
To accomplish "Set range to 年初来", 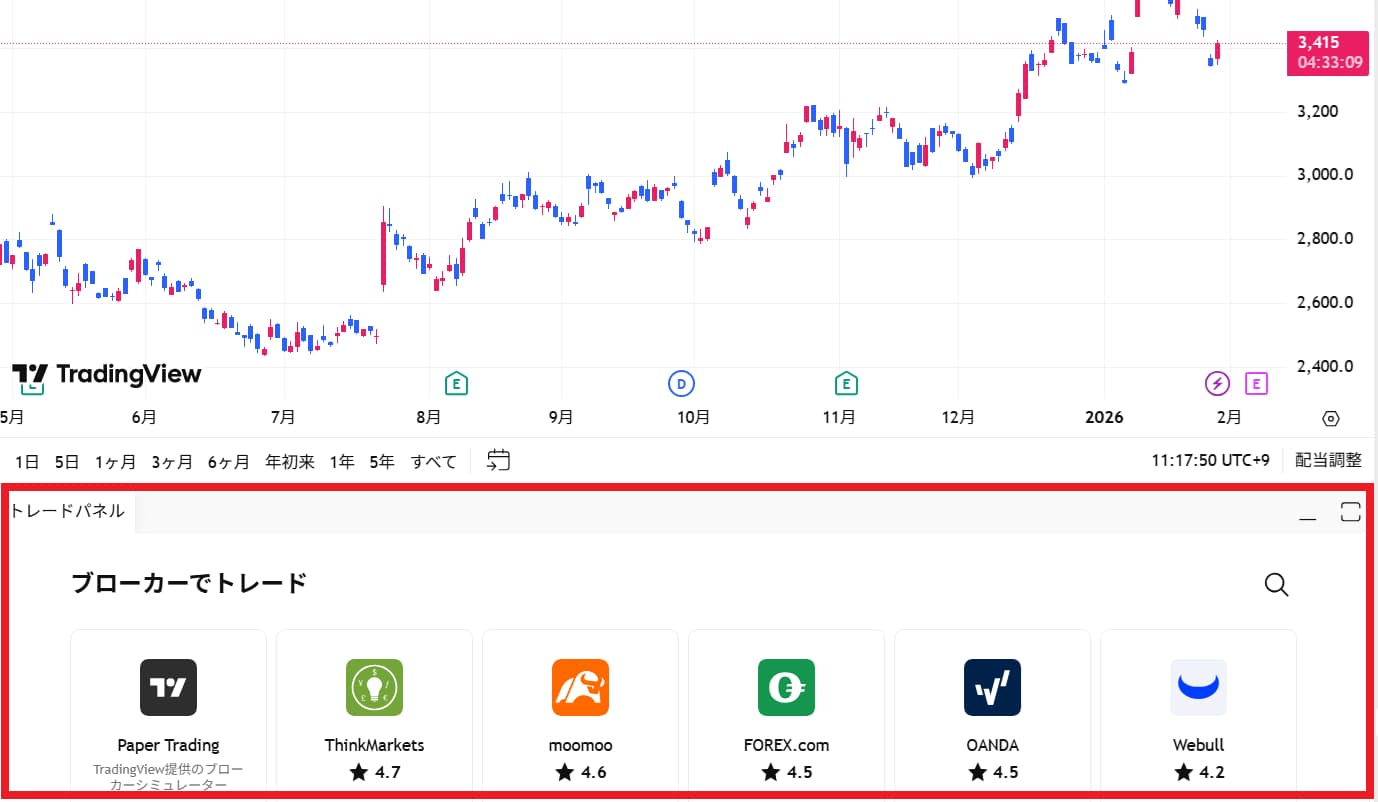I will point(289,461).
